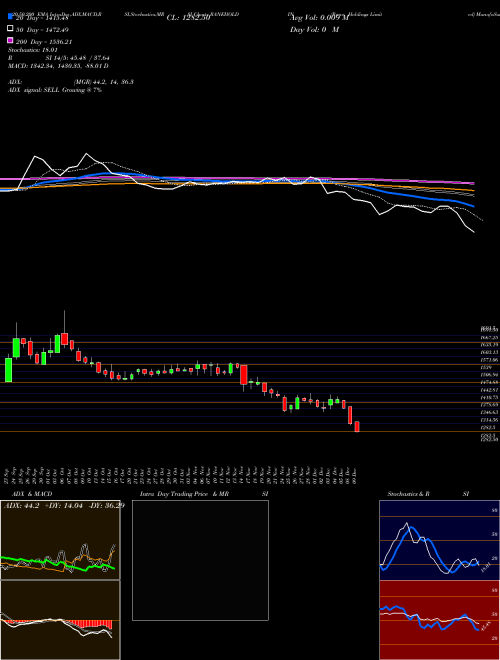Open the RSI red panel chart

tap(439, 620)
